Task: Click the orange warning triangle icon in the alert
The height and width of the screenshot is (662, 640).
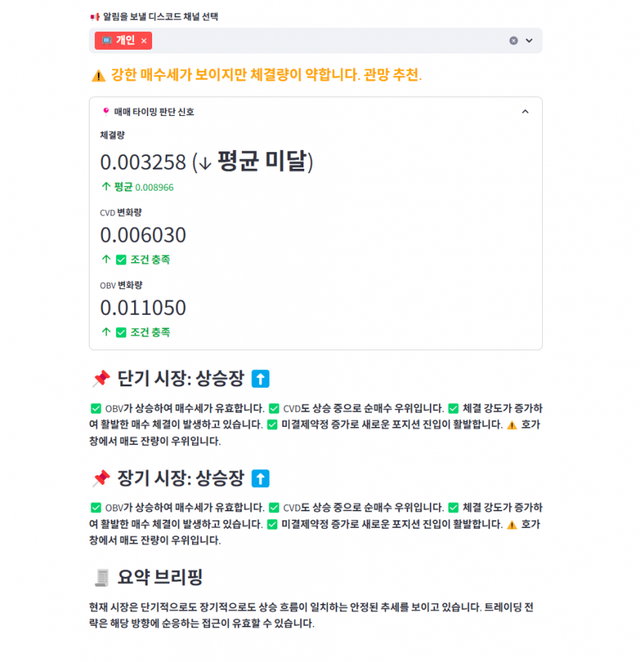Action: [x=98, y=75]
